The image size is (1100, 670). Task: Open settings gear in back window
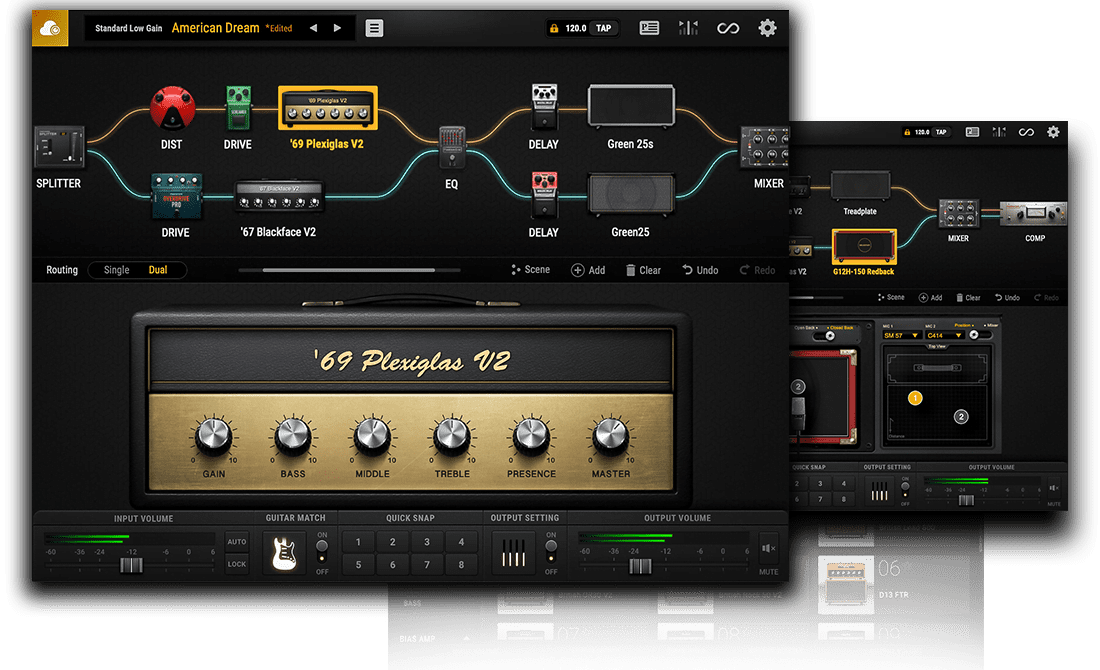(x=1053, y=132)
